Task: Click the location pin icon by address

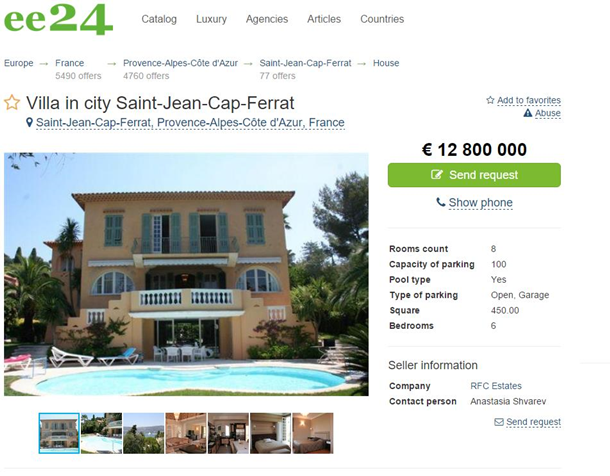Action: point(30,123)
